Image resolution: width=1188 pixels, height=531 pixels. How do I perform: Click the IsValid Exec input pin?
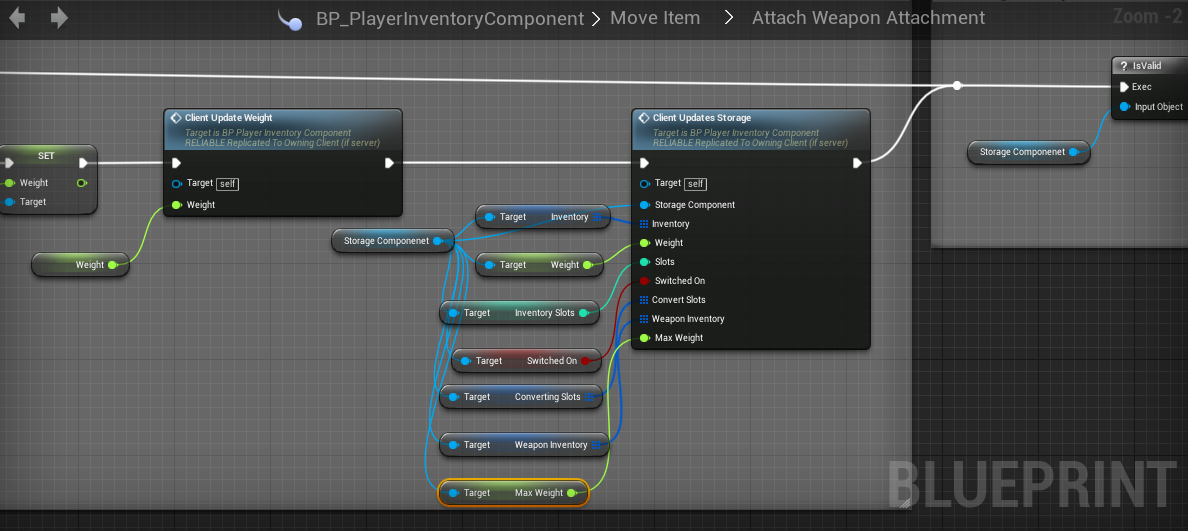click(x=1124, y=87)
